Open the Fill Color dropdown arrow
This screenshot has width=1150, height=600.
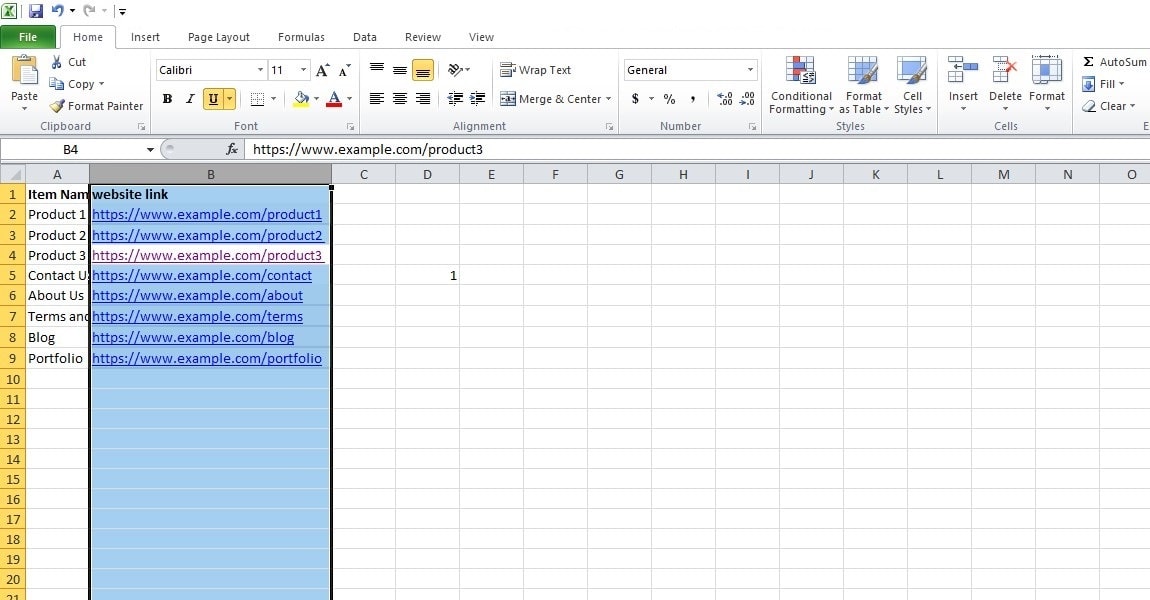coord(315,99)
